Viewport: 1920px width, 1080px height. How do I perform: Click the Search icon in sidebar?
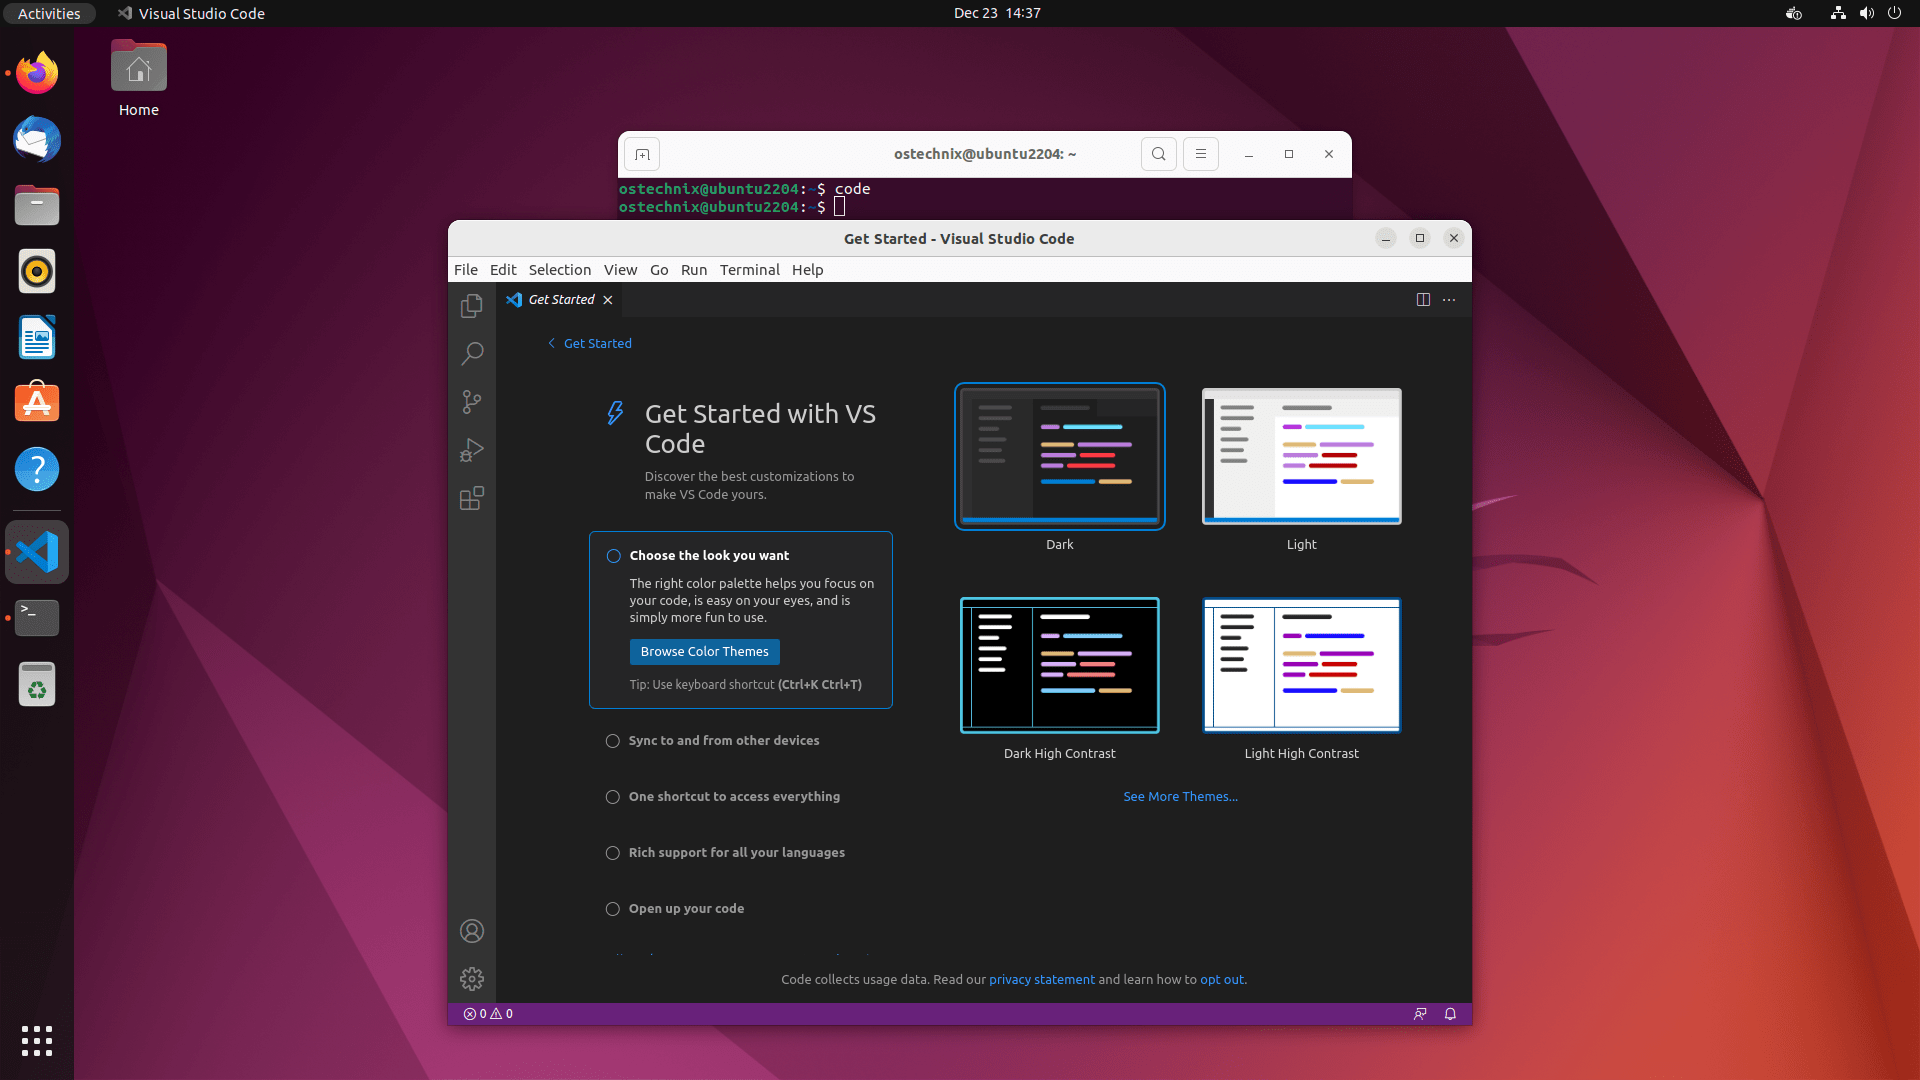(x=471, y=352)
